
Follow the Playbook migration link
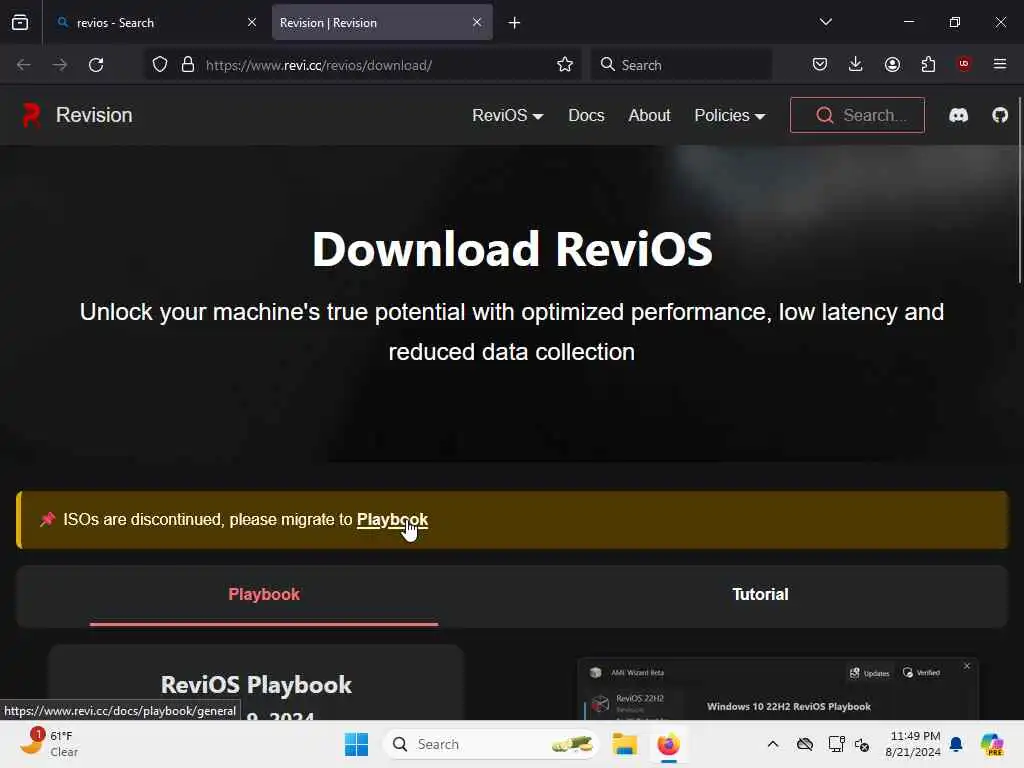pyautogui.click(x=392, y=520)
